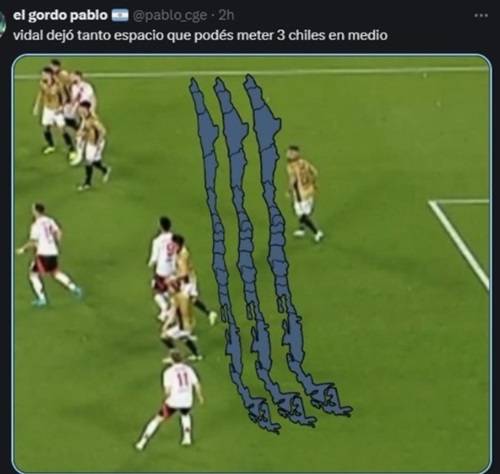Image resolution: width=500 pixels, height=474 pixels.
Task: Open el gordo pablo's profile via display name
Action: tap(60, 15)
